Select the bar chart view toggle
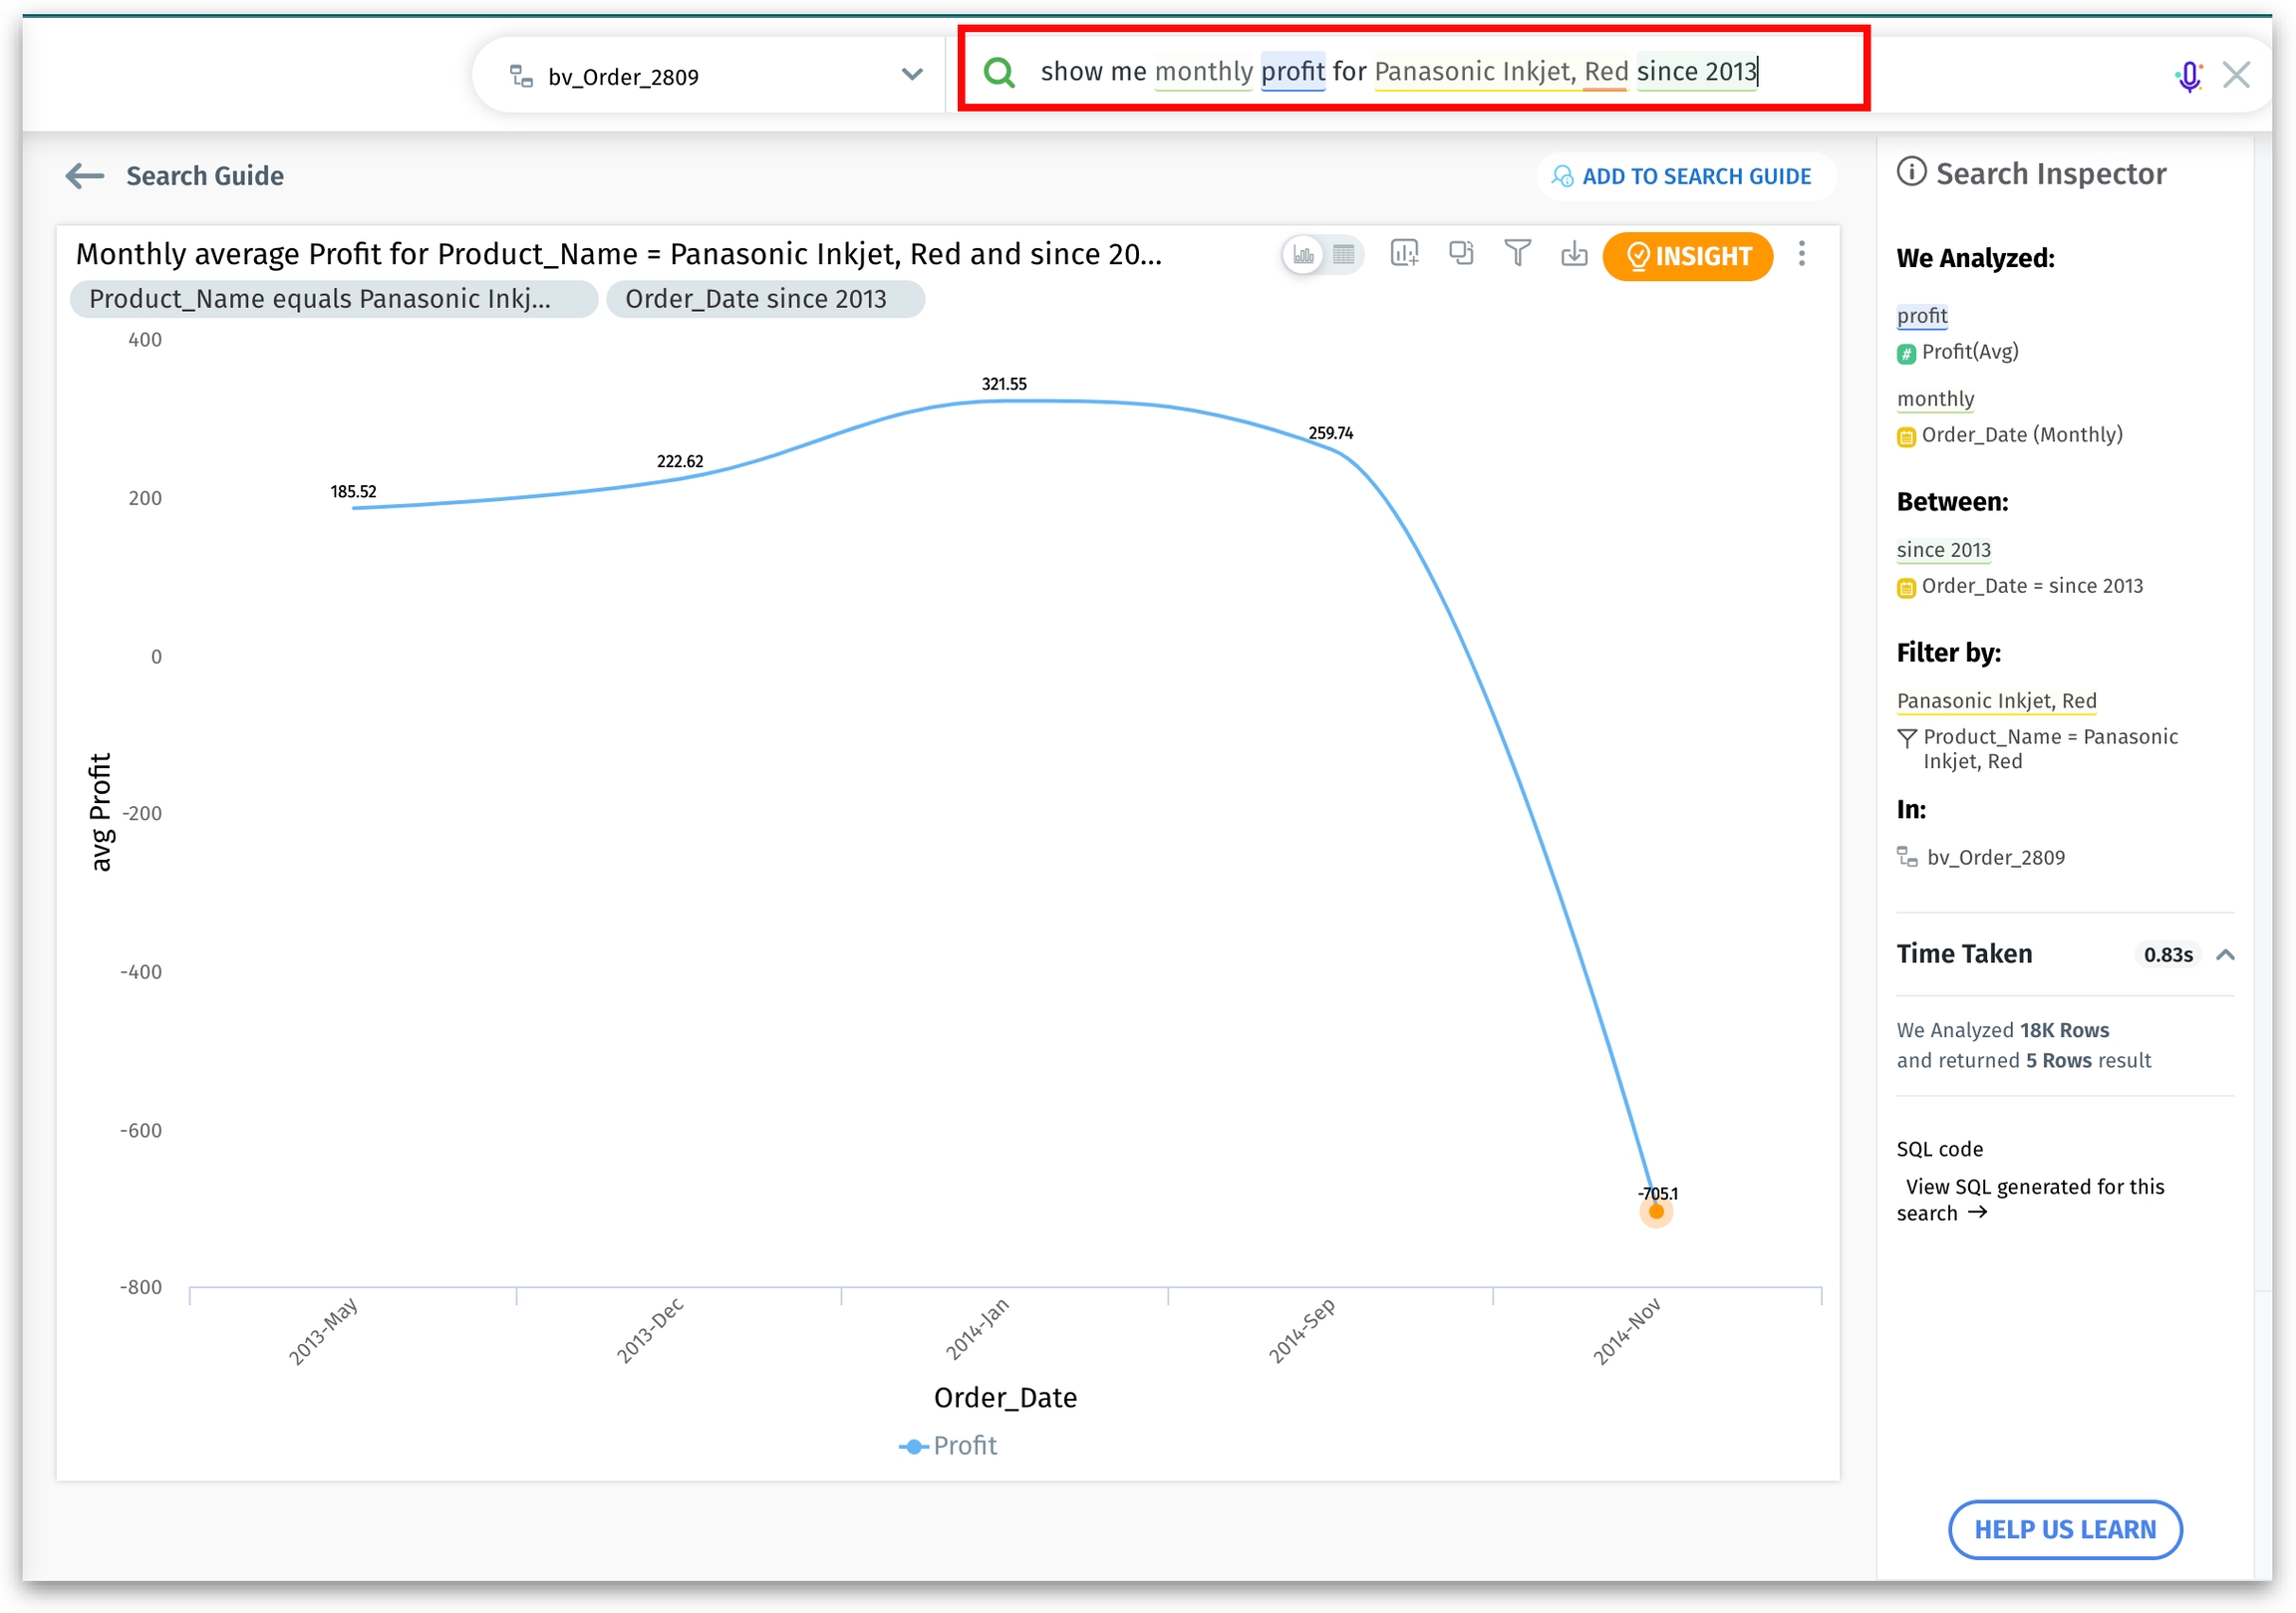2296x1613 pixels. 1303,255
